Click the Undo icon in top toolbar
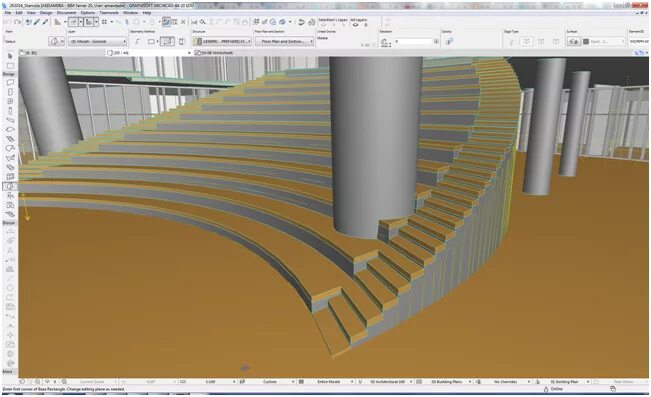 click(x=8, y=22)
